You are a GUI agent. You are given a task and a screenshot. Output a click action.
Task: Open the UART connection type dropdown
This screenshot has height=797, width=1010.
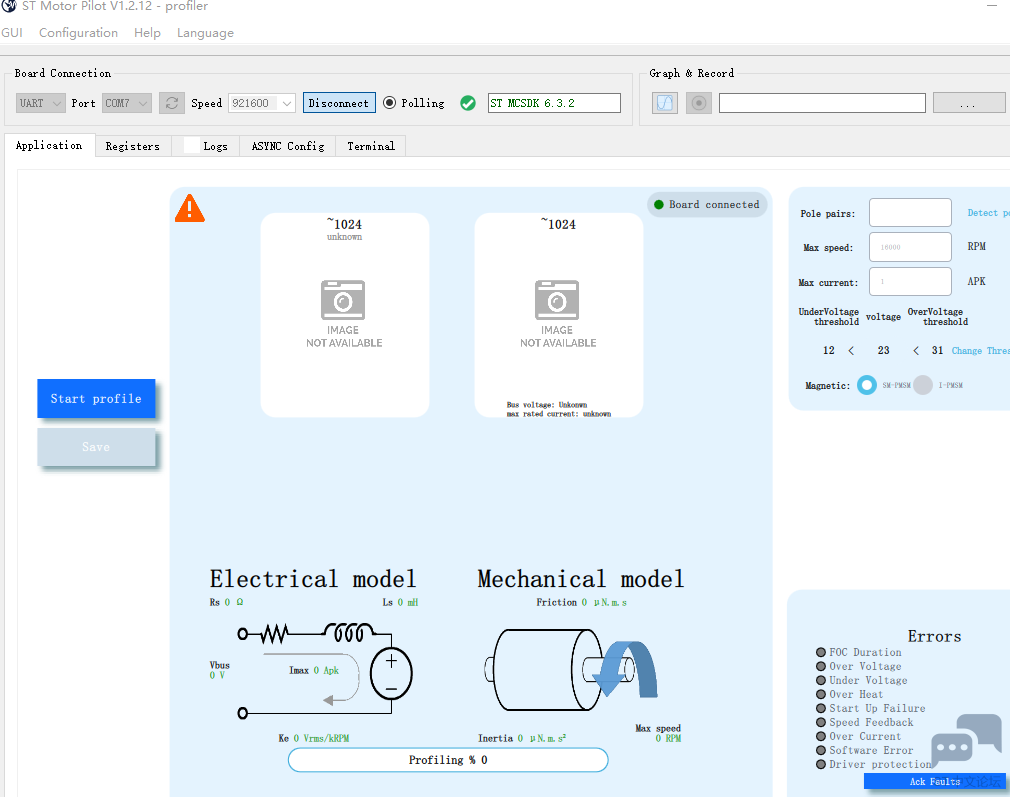[41, 103]
